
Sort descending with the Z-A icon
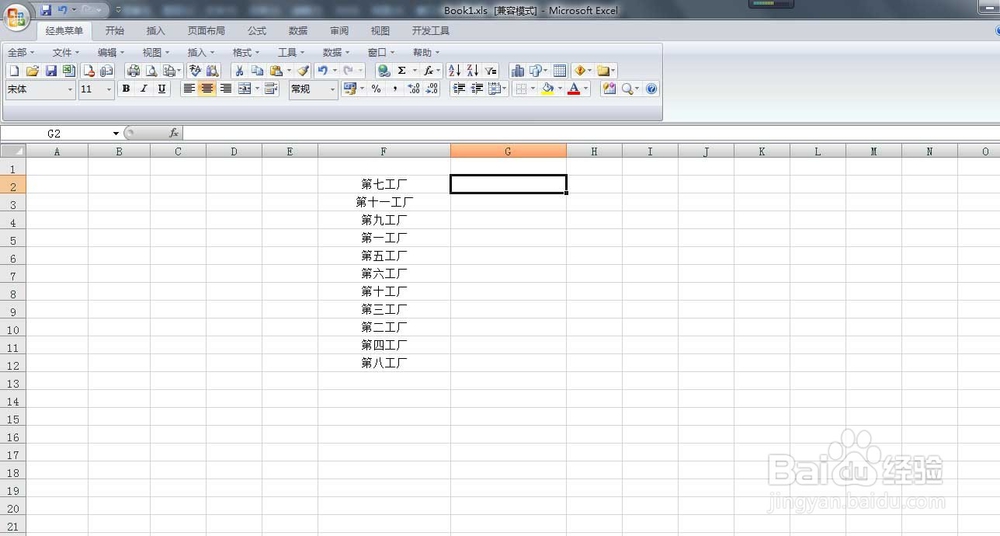(472, 71)
